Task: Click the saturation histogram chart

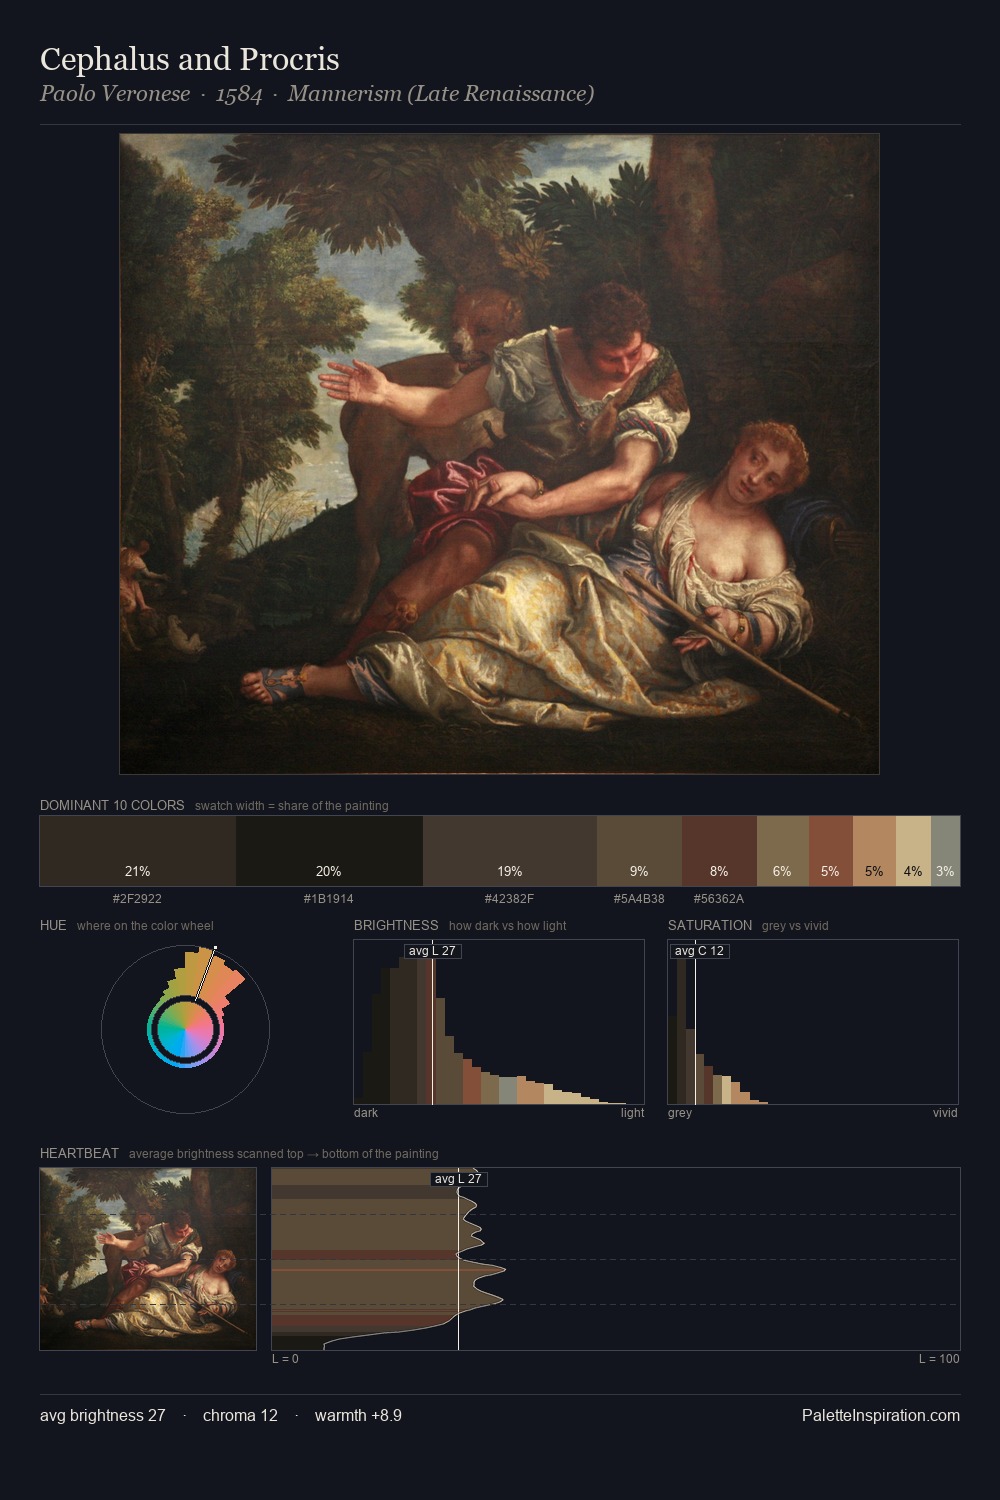Action: [x=813, y=1022]
